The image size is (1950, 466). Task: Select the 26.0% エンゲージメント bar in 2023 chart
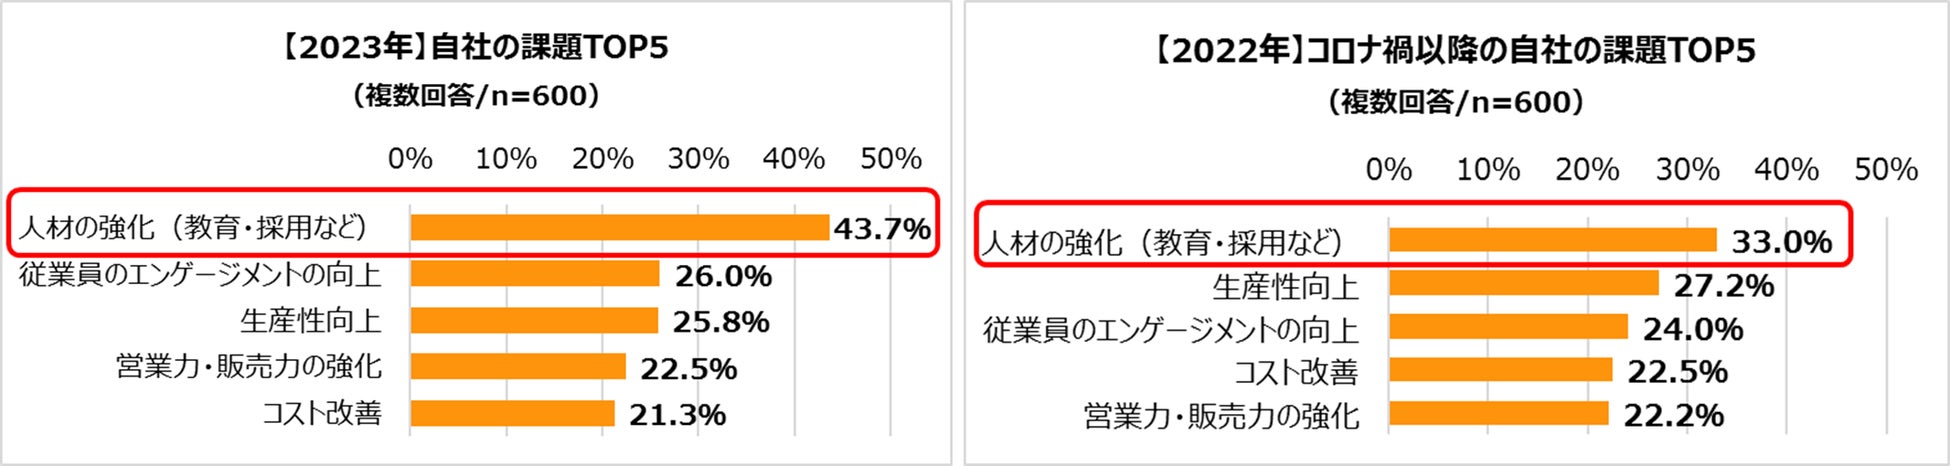point(534,274)
